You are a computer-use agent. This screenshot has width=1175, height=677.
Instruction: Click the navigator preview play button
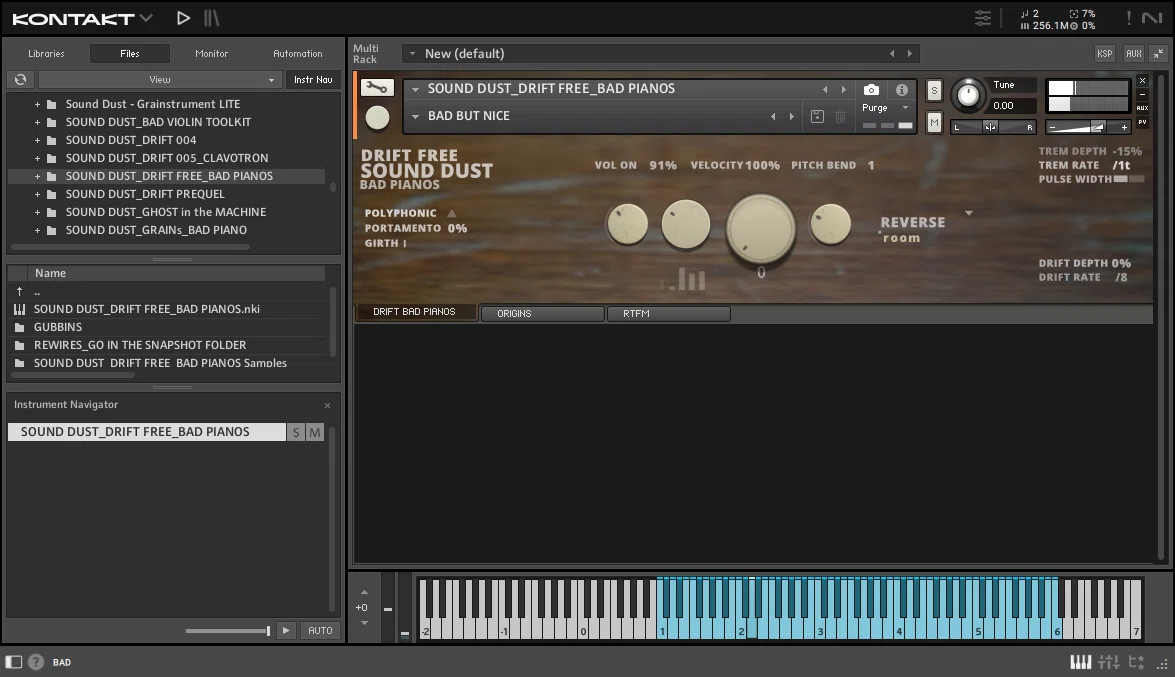pos(286,631)
